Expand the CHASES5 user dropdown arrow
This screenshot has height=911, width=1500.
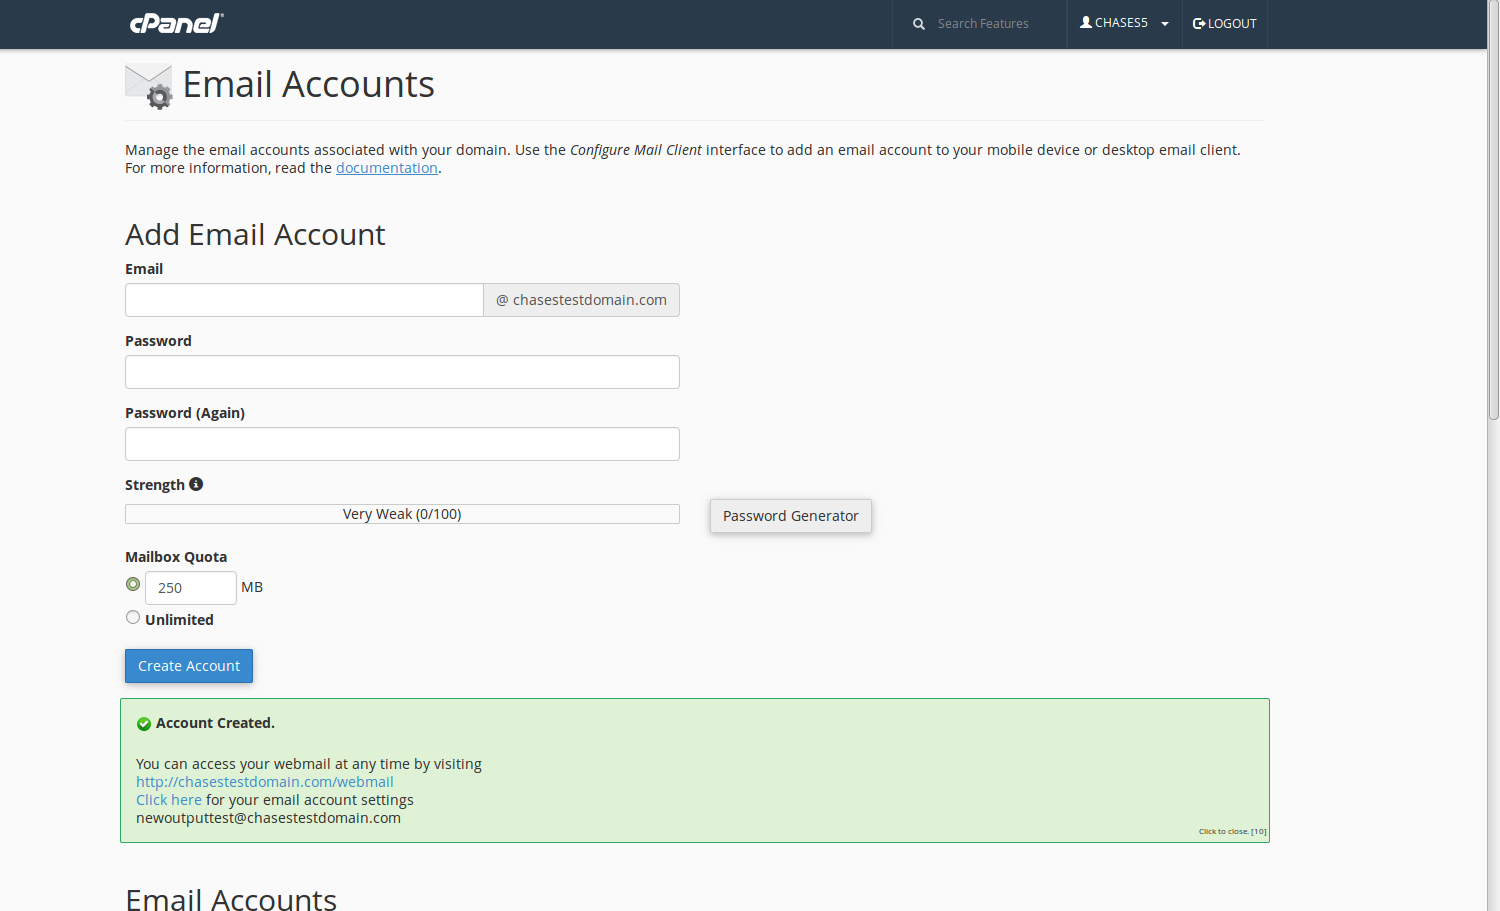pyautogui.click(x=1165, y=24)
